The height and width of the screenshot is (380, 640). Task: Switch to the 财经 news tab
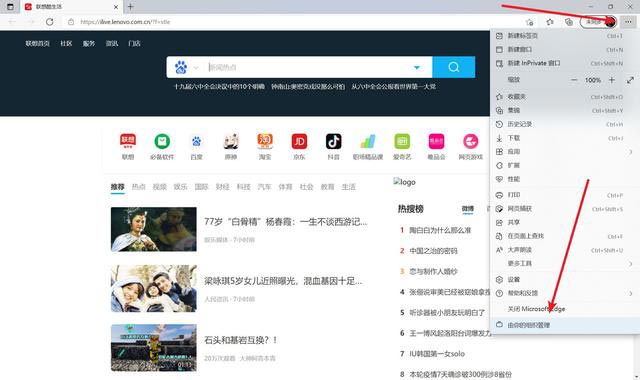coord(222,187)
